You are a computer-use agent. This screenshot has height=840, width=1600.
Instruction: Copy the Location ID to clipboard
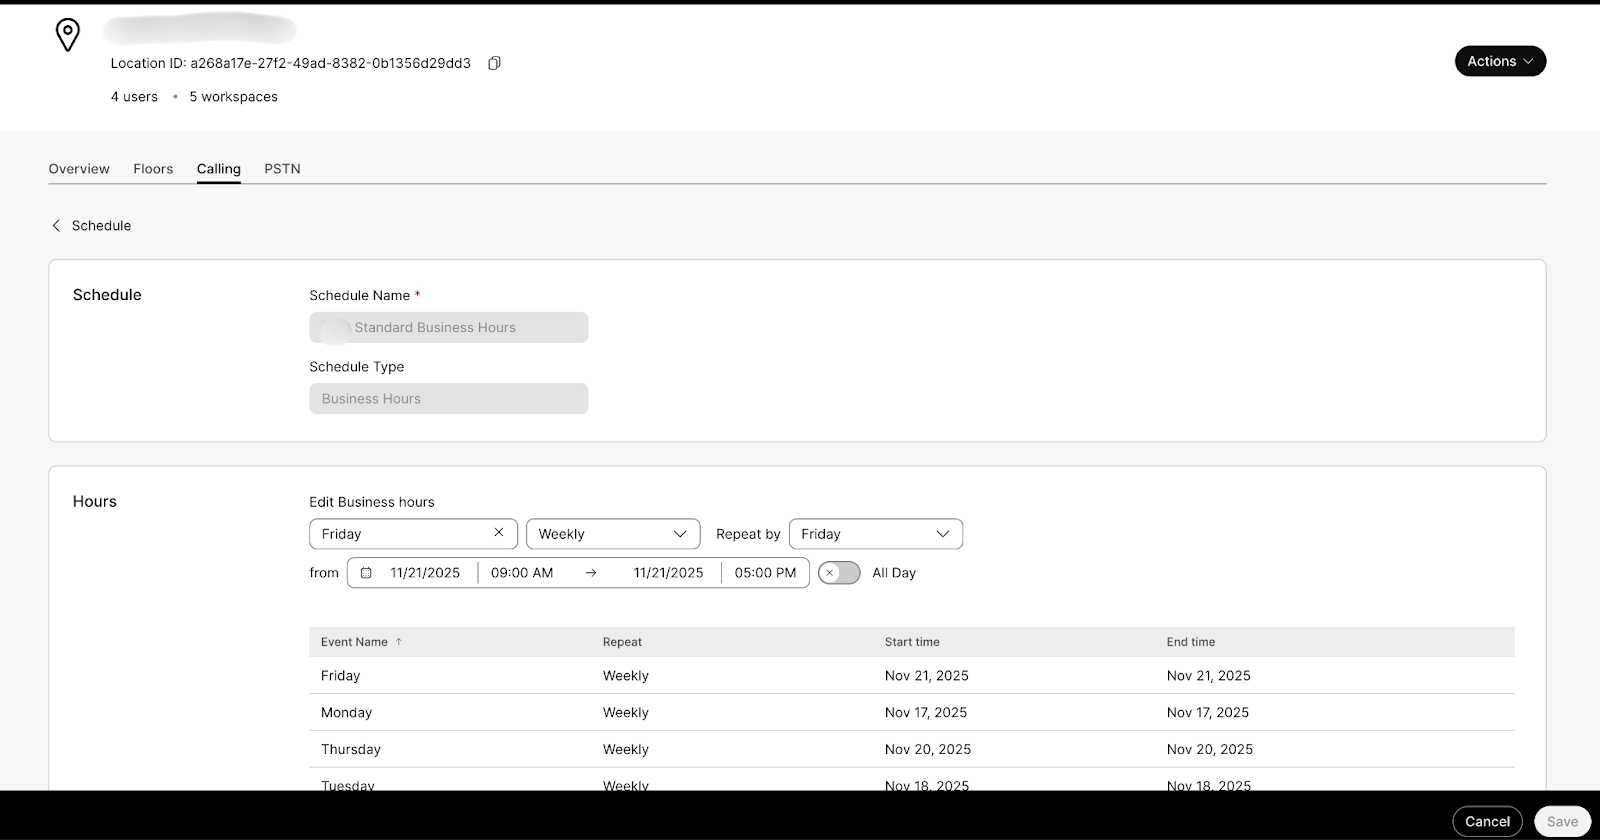[x=494, y=63]
